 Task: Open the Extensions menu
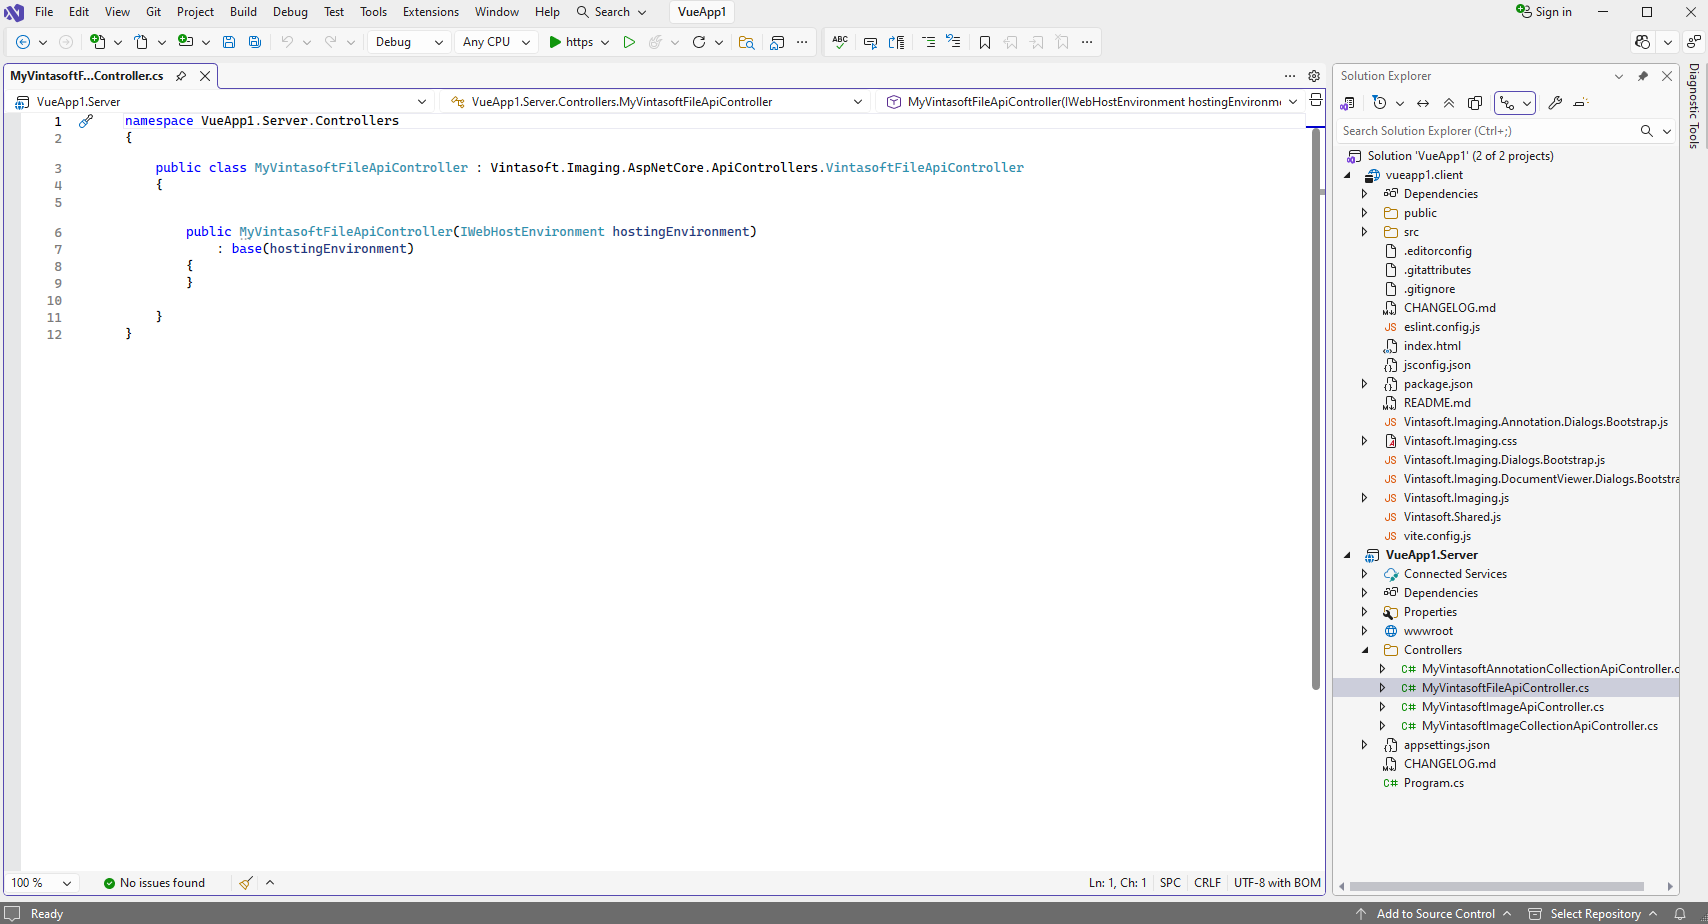click(x=430, y=12)
